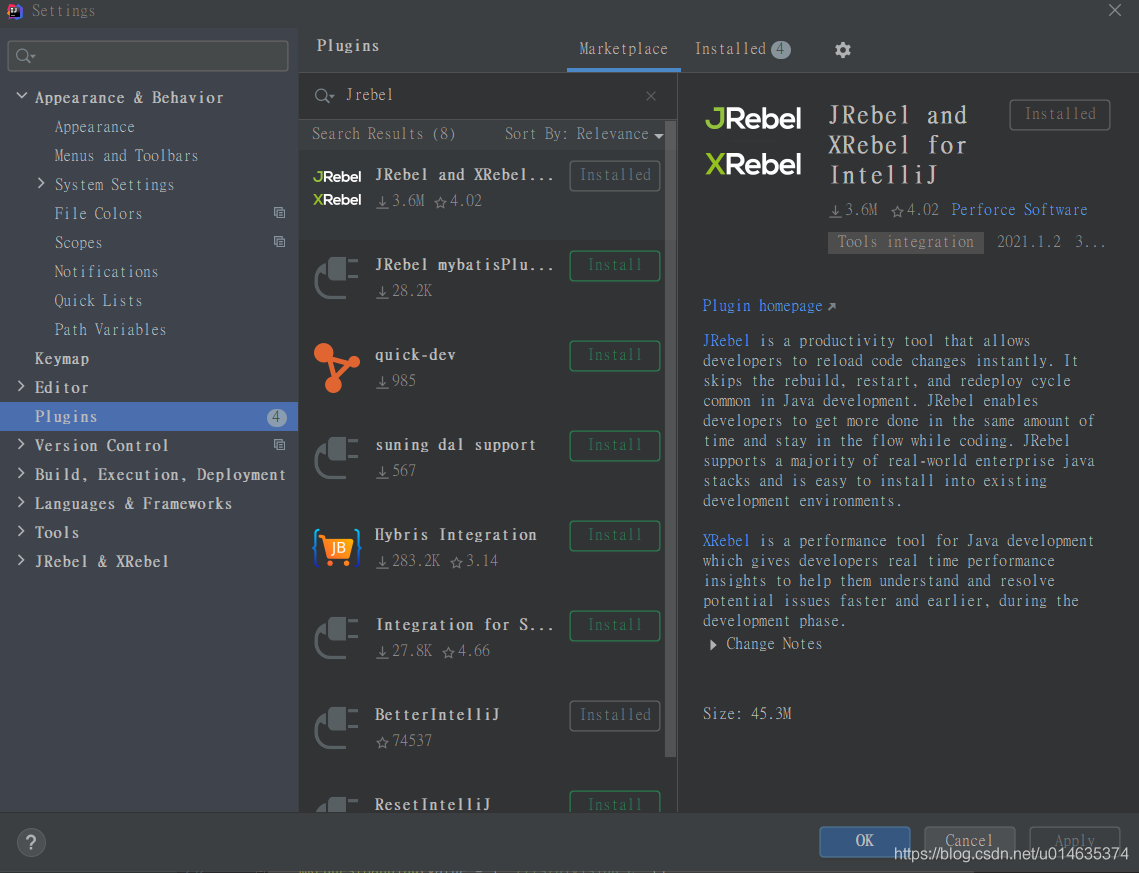
Task: Expand the Version Control section
Action: pyautogui.click(x=21, y=444)
